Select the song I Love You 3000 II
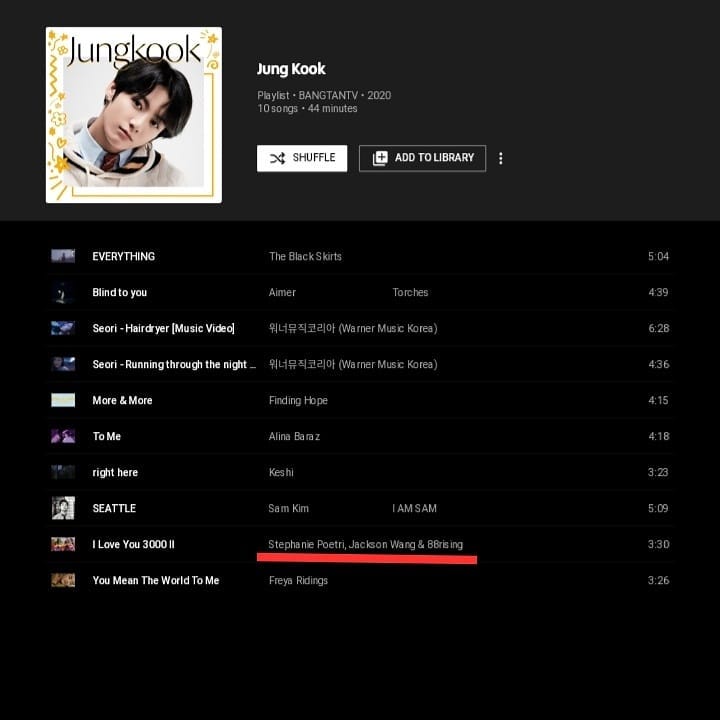The height and width of the screenshot is (720, 720). coord(133,545)
